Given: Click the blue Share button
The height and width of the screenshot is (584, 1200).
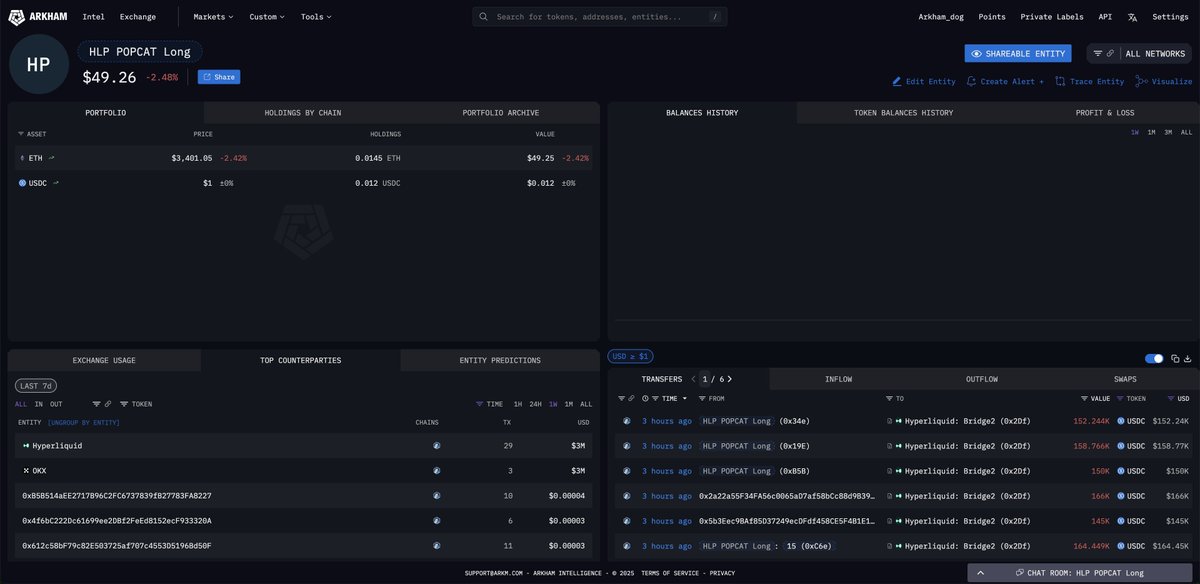Looking at the screenshot, I should tap(218, 77).
